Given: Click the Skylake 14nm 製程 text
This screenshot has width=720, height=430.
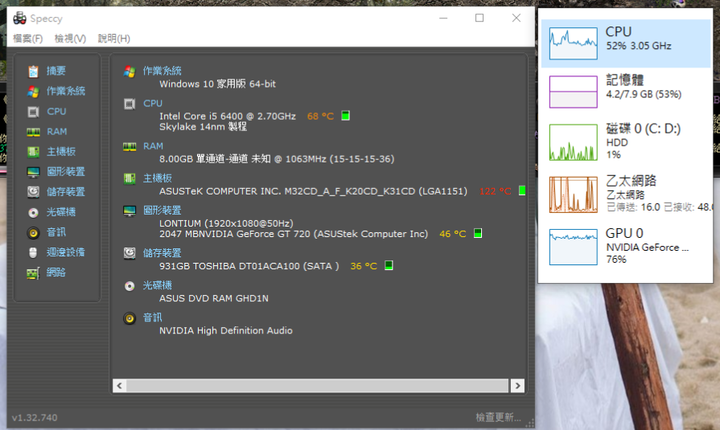Looking at the screenshot, I should coord(203,127).
